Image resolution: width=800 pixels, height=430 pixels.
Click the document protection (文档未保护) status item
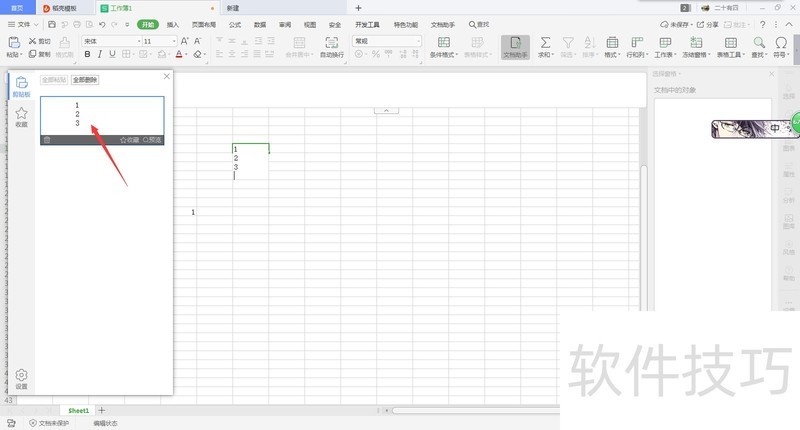coord(49,423)
